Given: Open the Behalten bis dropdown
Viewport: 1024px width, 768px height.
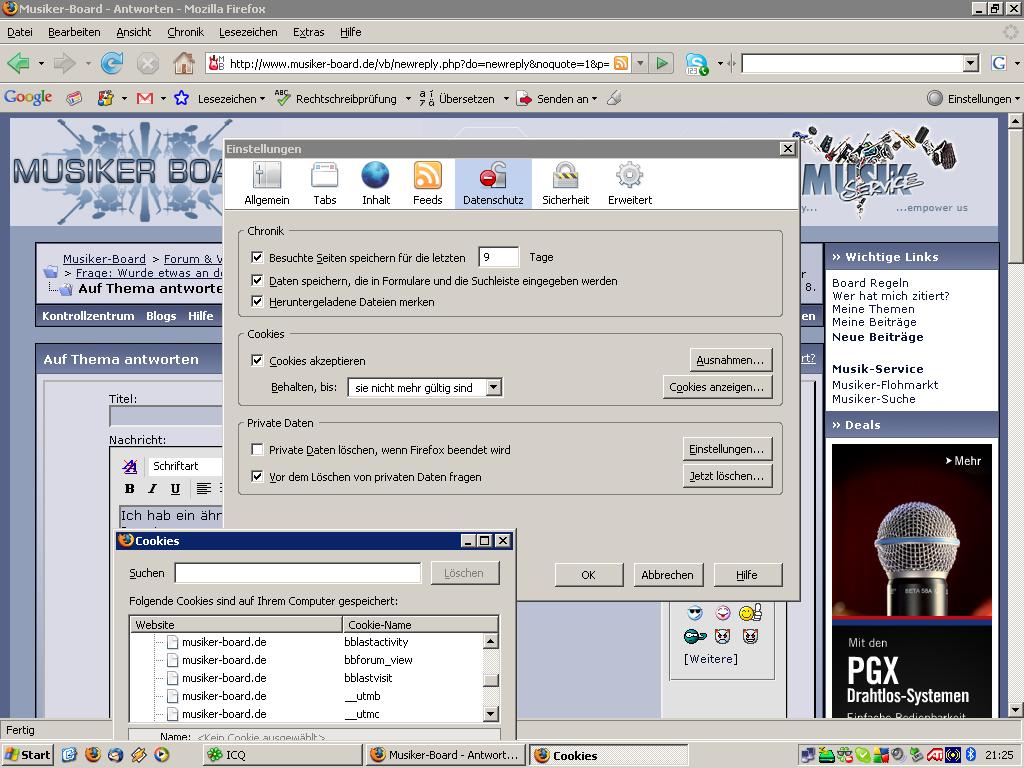Looking at the screenshot, I should 425,387.
